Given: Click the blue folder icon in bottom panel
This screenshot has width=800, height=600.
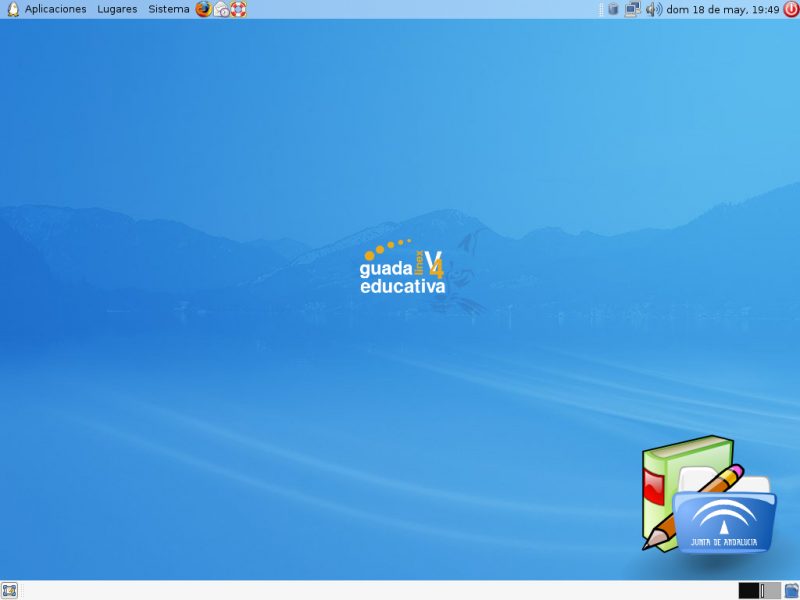Looking at the screenshot, I should [791, 590].
